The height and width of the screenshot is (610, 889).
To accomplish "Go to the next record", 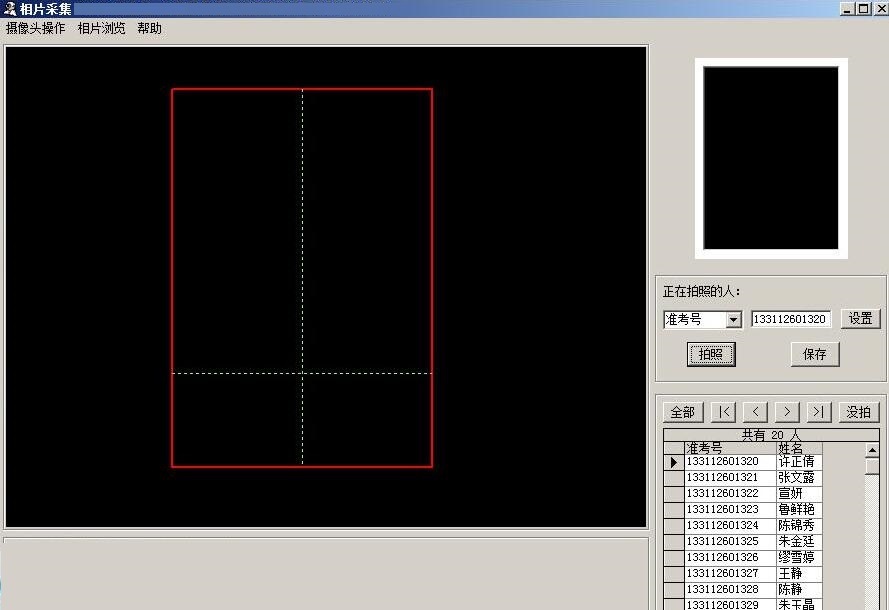I will [787, 412].
